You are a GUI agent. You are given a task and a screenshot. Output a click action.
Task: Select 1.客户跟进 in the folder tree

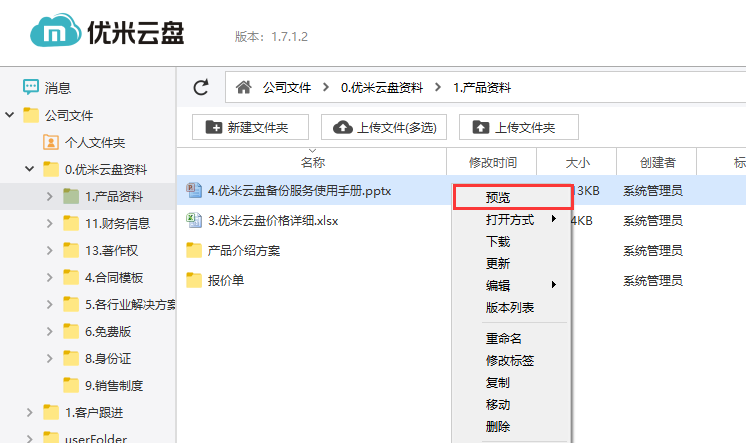tap(94, 412)
